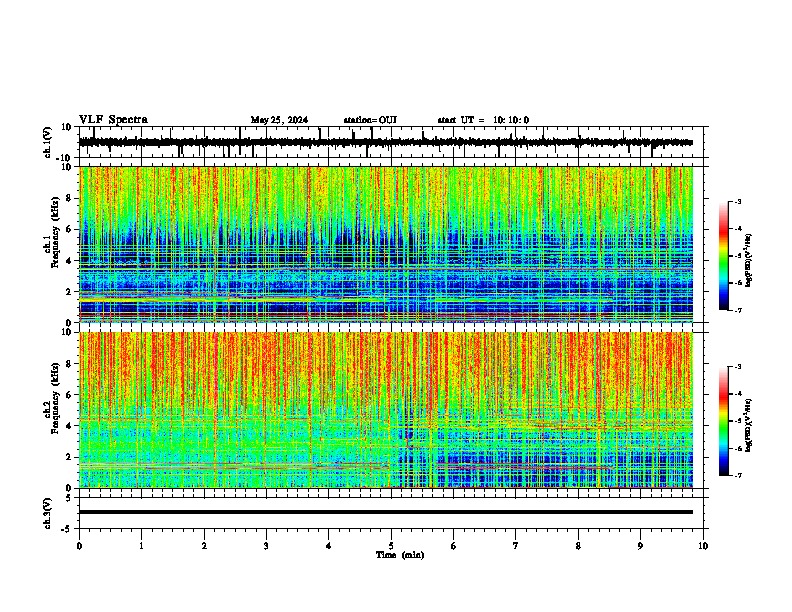Click the "ch.3(V)" axis label
This screenshot has height=612, width=792.
[x=47, y=513]
